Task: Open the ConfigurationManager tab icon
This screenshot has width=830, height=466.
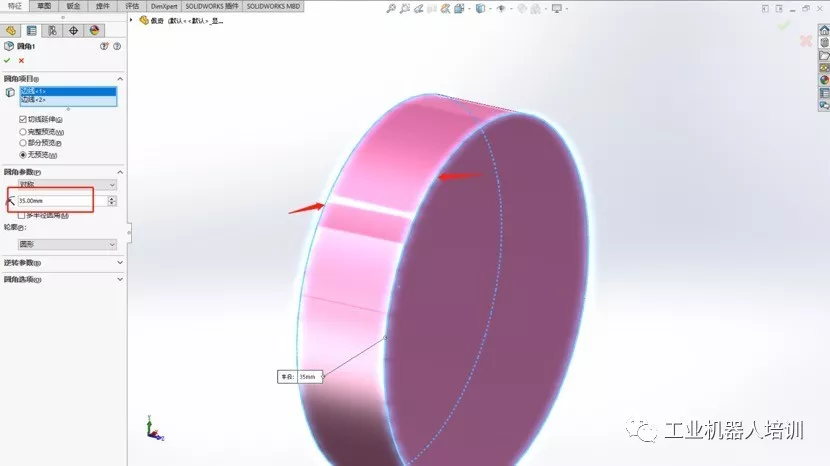Action: tap(52, 31)
